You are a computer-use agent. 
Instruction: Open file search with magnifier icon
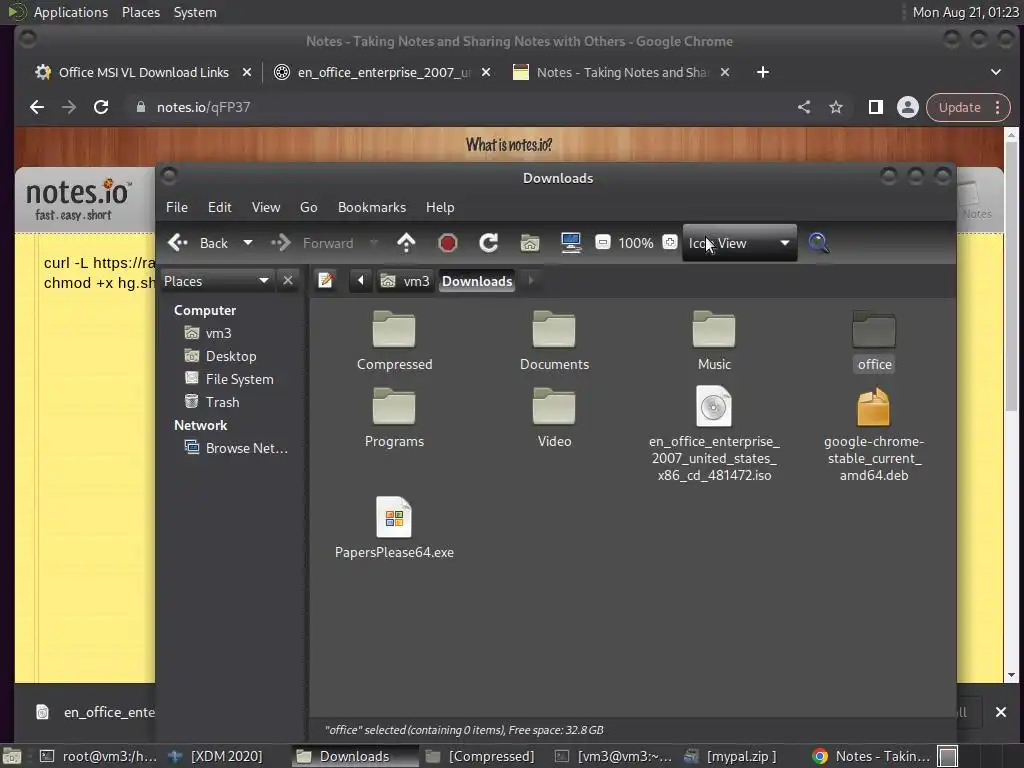click(x=818, y=243)
